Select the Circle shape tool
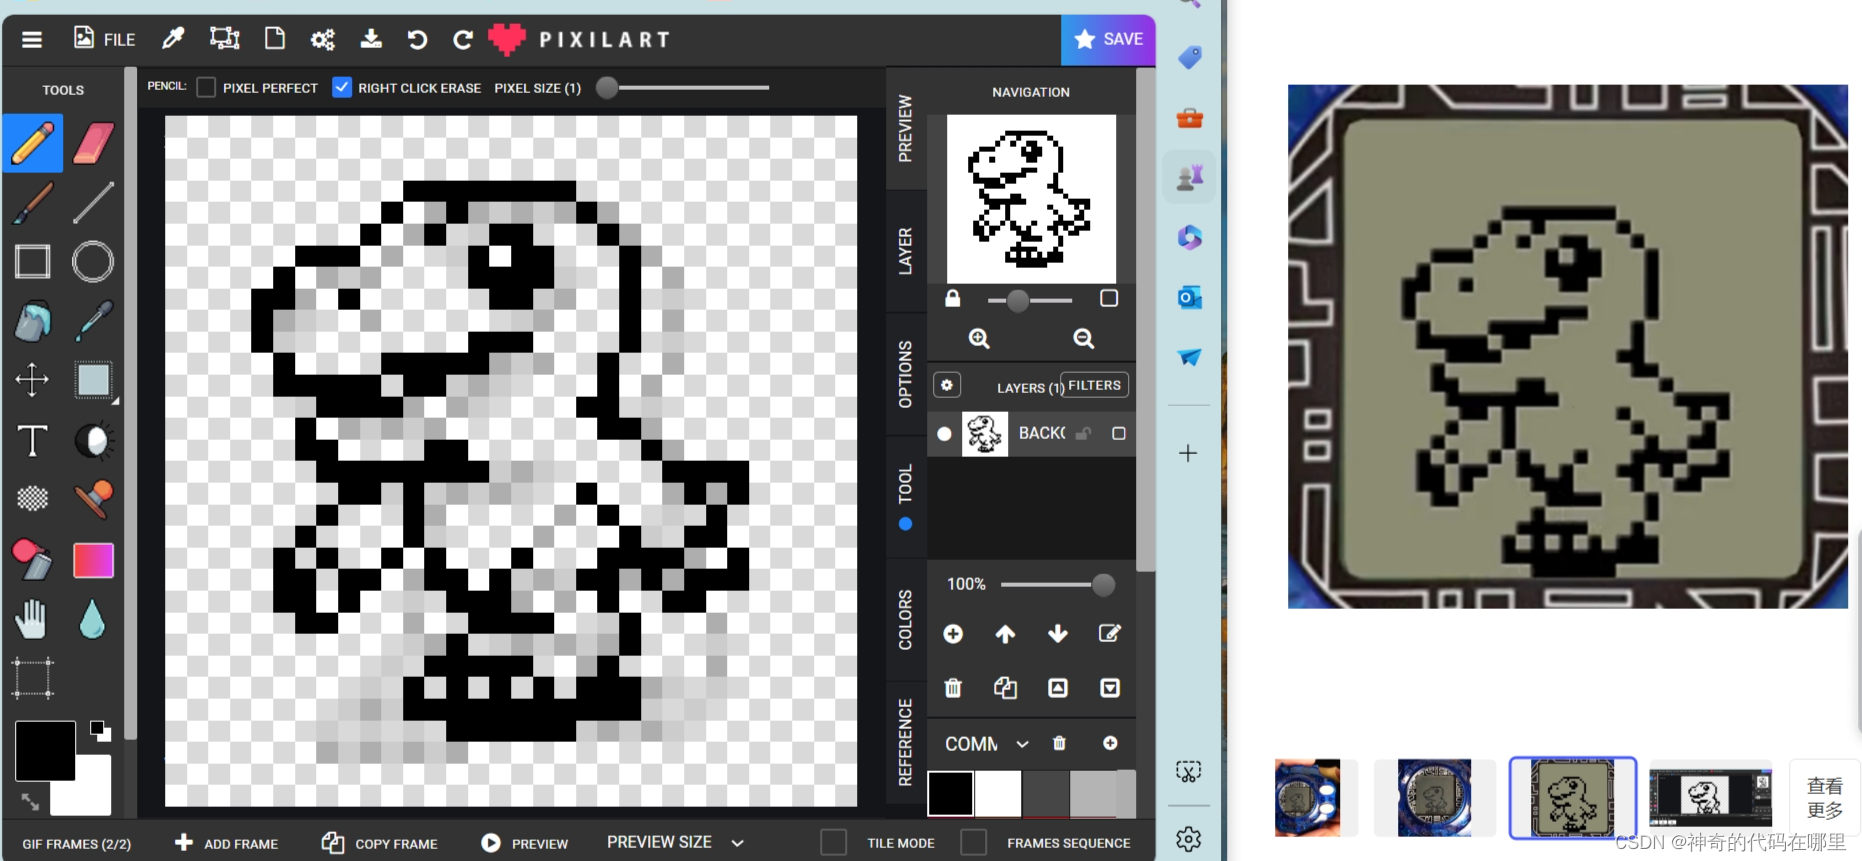The height and width of the screenshot is (861, 1862). pyautogui.click(x=93, y=262)
